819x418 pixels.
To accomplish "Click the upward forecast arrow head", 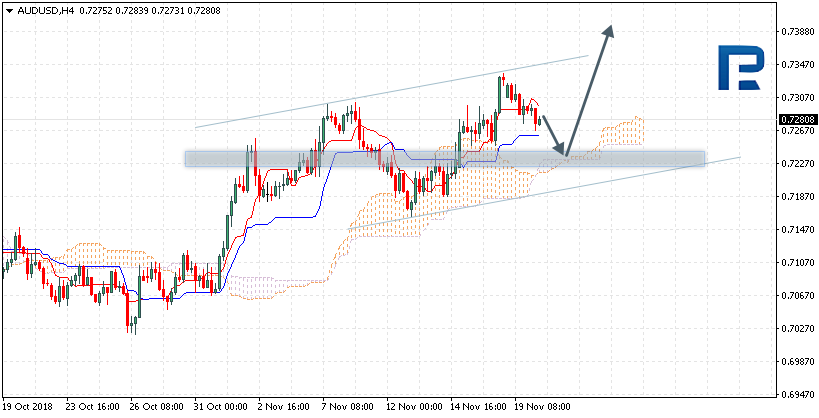I will click(x=608, y=30).
